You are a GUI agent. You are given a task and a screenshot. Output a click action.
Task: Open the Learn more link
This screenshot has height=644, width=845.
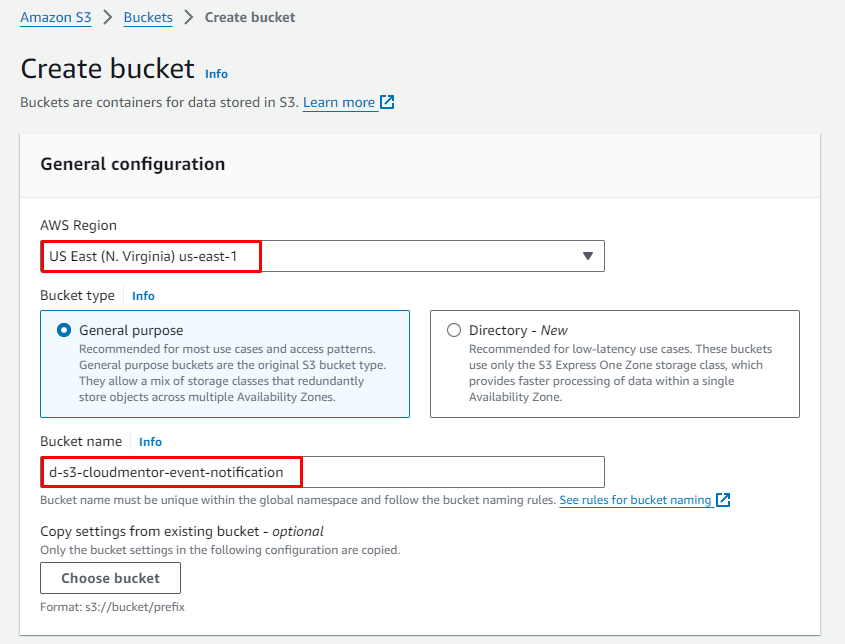[x=339, y=102]
